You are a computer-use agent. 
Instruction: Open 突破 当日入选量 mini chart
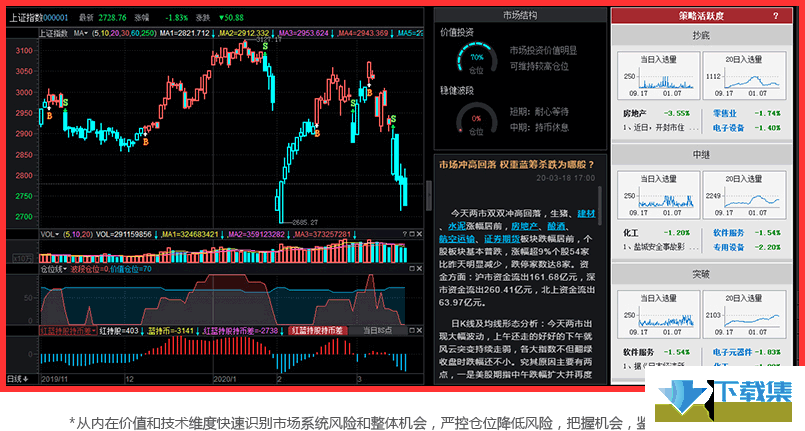[658, 315]
